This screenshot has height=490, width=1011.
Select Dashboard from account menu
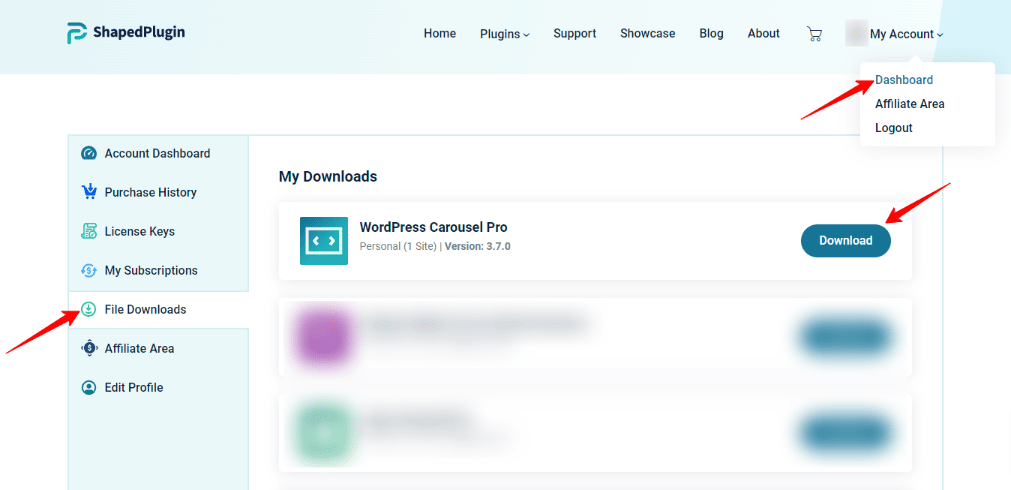point(903,80)
